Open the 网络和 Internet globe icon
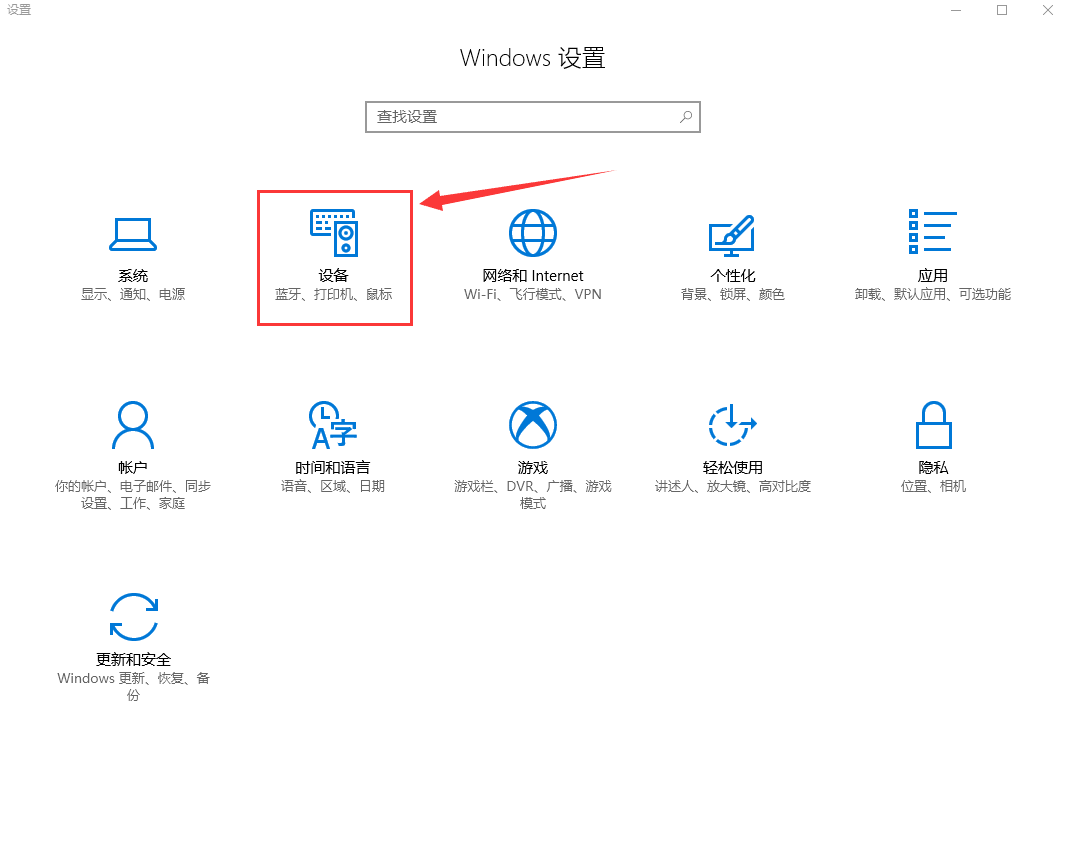 (x=533, y=233)
